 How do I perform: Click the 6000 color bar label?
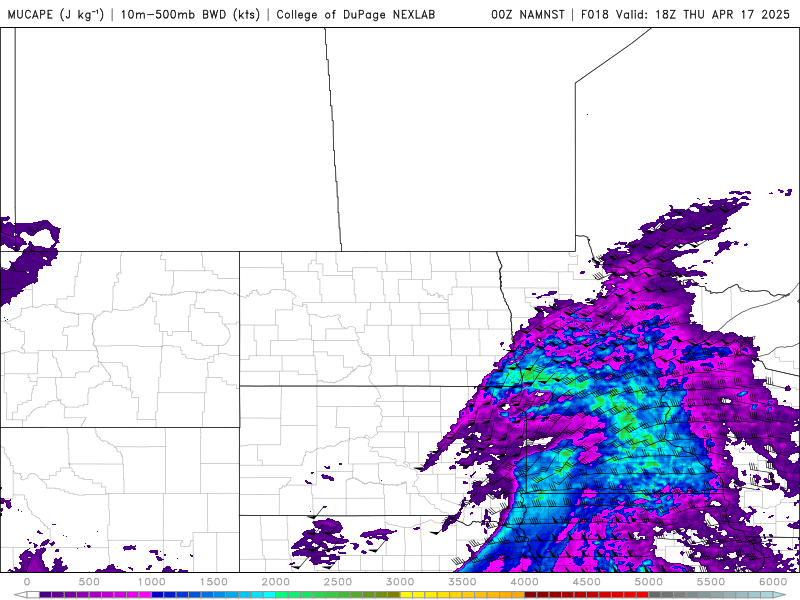[x=773, y=582]
